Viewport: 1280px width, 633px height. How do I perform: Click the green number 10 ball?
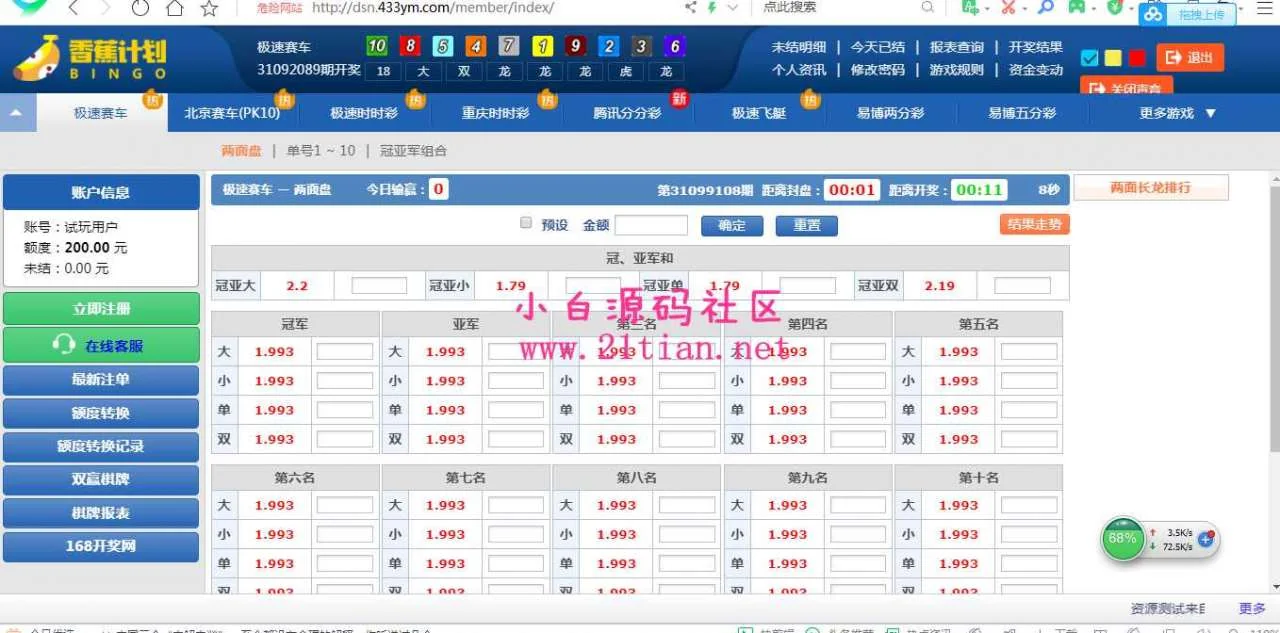coord(376,47)
